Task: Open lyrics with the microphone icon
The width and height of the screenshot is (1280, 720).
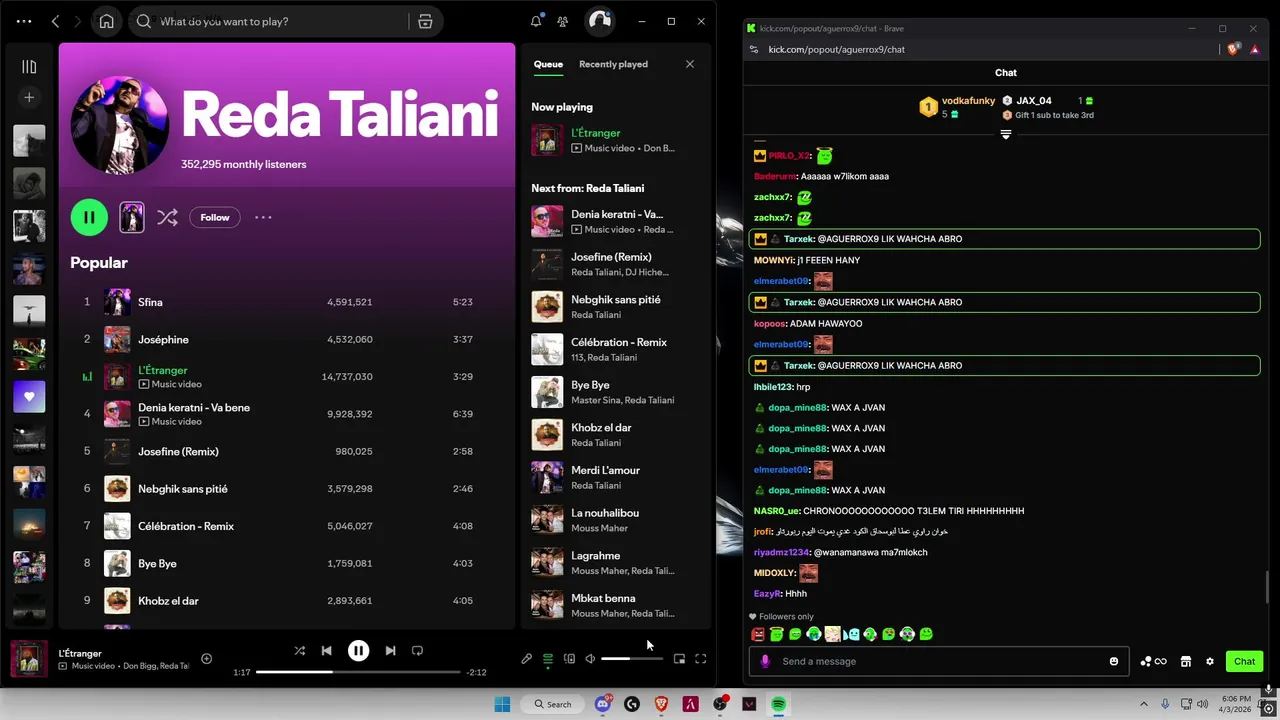Action: point(527,658)
